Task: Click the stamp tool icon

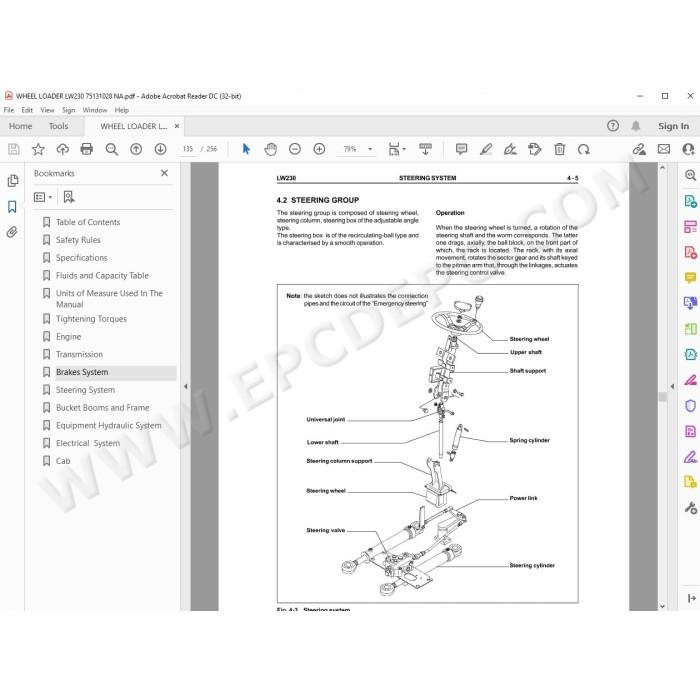Action: click(x=534, y=149)
